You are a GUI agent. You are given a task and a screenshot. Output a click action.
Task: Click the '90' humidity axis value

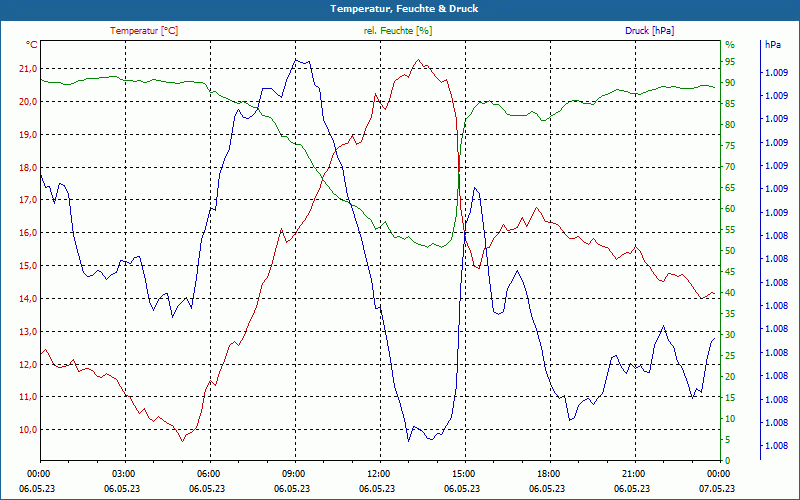[x=730, y=83]
